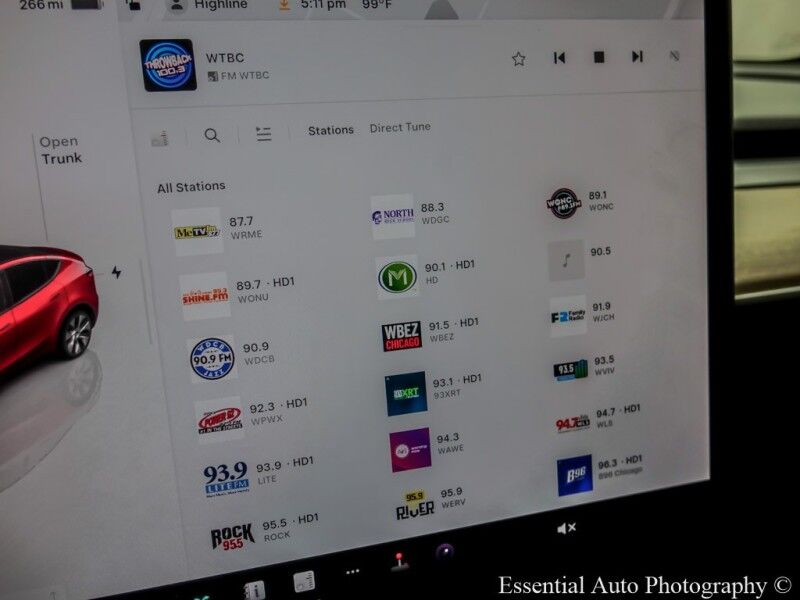Open the arcade joystick app
The height and width of the screenshot is (600, 800).
click(x=399, y=561)
